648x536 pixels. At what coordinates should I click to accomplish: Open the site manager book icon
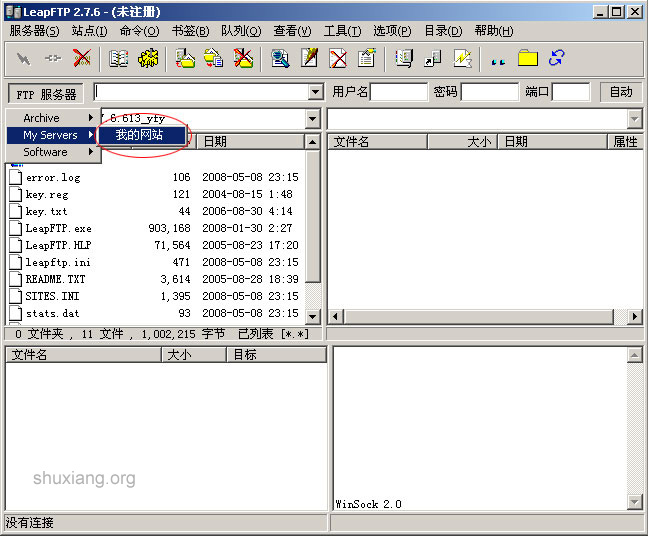(x=118, y=59)
